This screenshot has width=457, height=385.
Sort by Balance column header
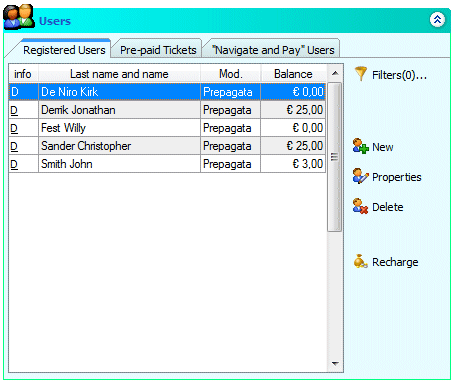pyautogui.click(x=293, y=74)
